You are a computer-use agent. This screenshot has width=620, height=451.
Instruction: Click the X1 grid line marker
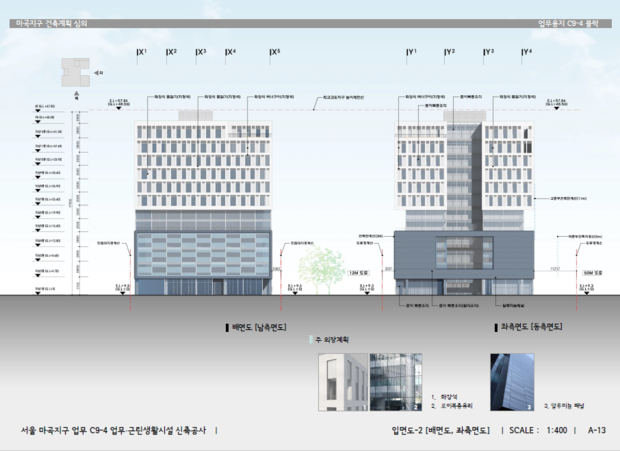click(141, 52)
